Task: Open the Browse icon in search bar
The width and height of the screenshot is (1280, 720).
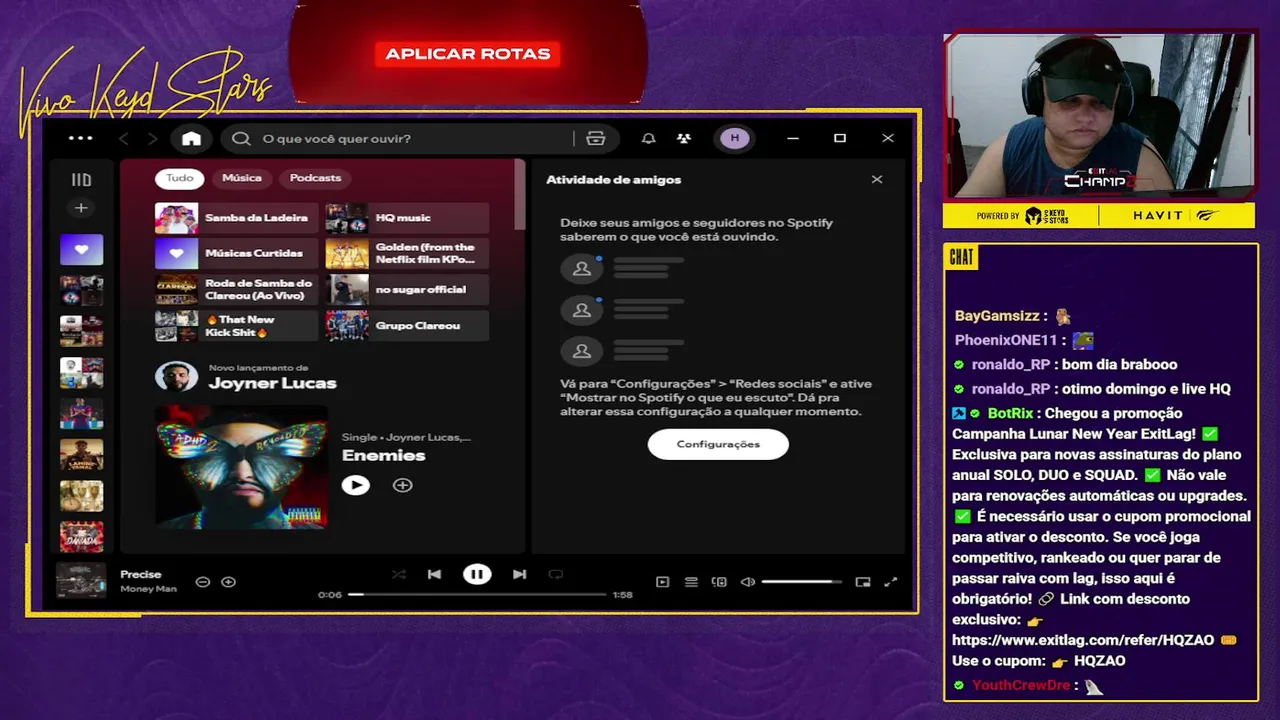Action: click(595, 138)
